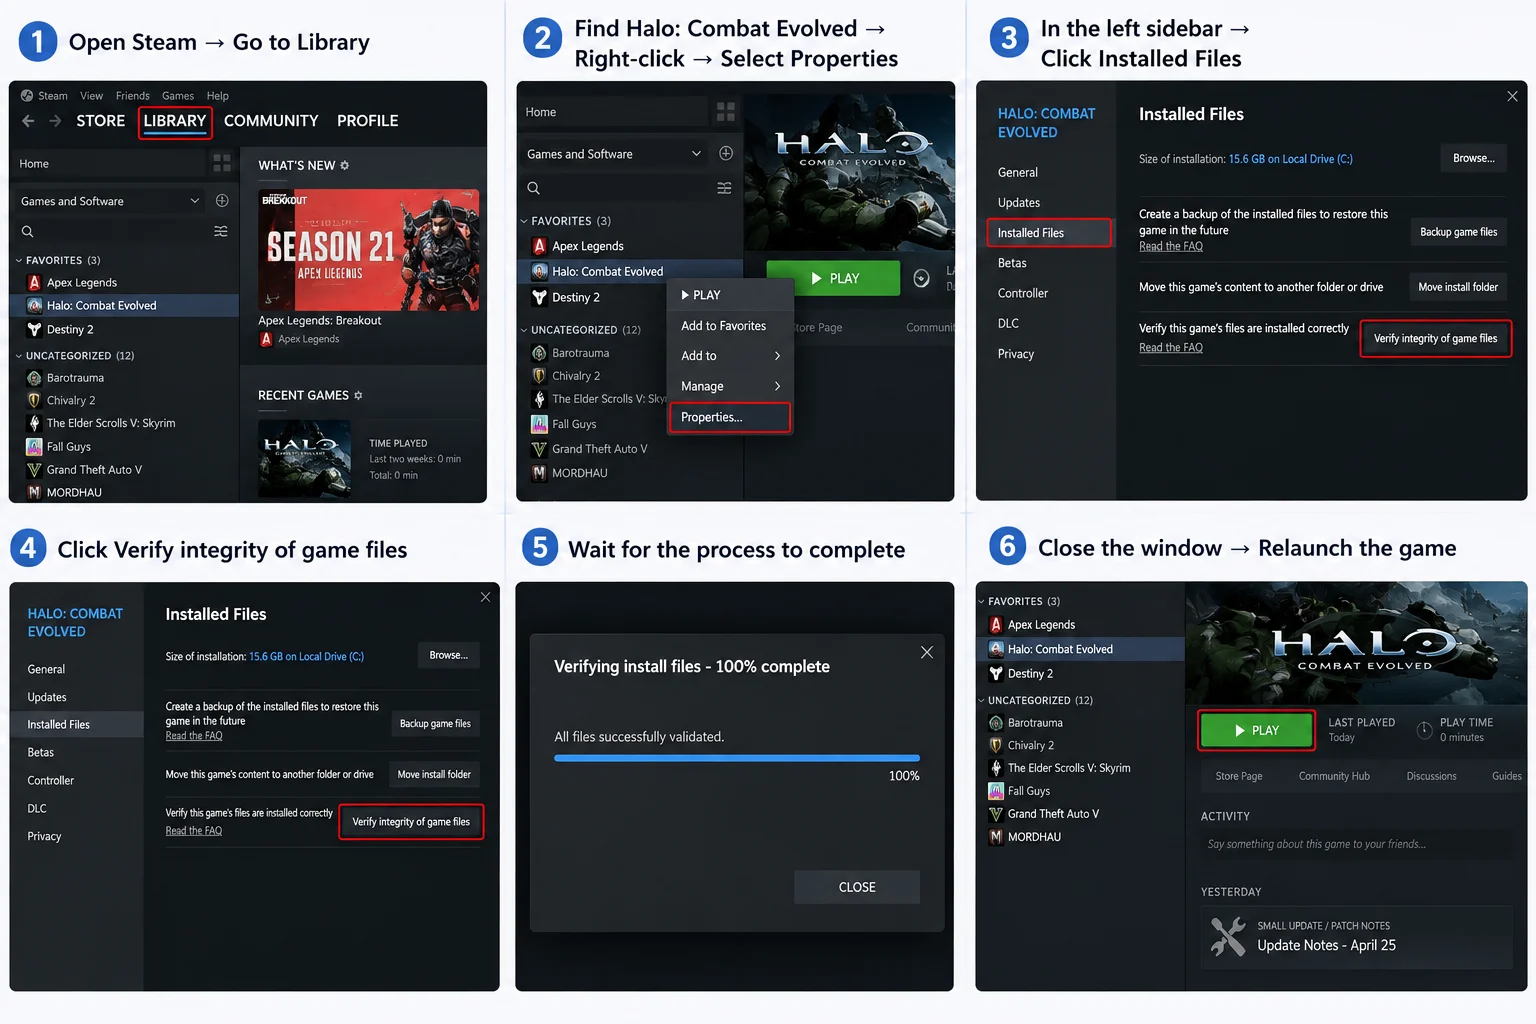
Task: Click the MORDHAU icon in step 6 list
Action: tap(996, 837)
